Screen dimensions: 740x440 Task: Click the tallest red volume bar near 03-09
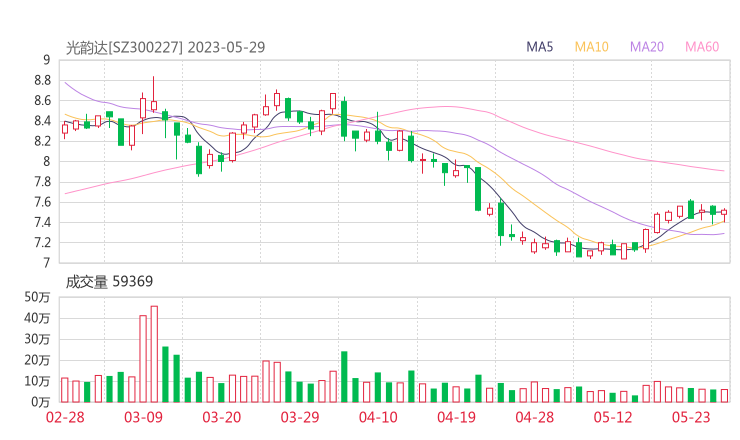(x=154, y=354)
